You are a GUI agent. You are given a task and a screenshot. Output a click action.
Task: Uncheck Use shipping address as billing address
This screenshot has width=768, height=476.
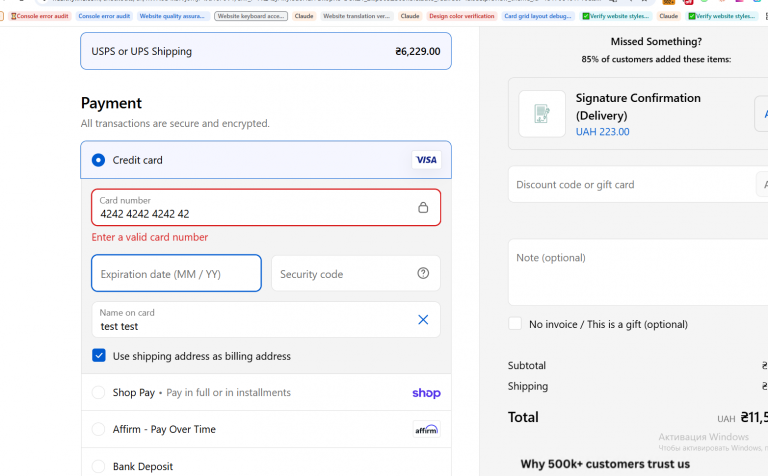pos(99,356)
